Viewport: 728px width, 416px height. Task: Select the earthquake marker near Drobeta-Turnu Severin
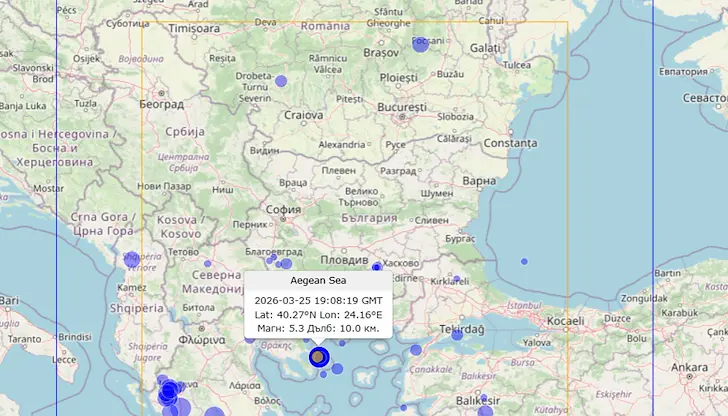pos(281,81)
